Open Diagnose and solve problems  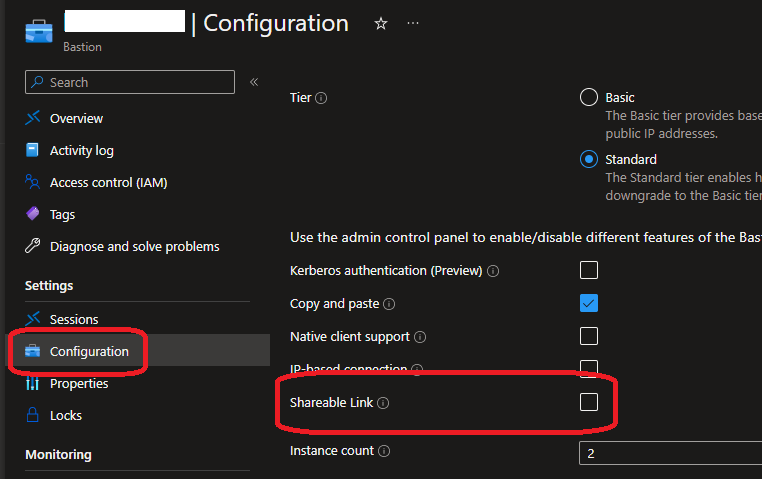[x=134, y=246]
